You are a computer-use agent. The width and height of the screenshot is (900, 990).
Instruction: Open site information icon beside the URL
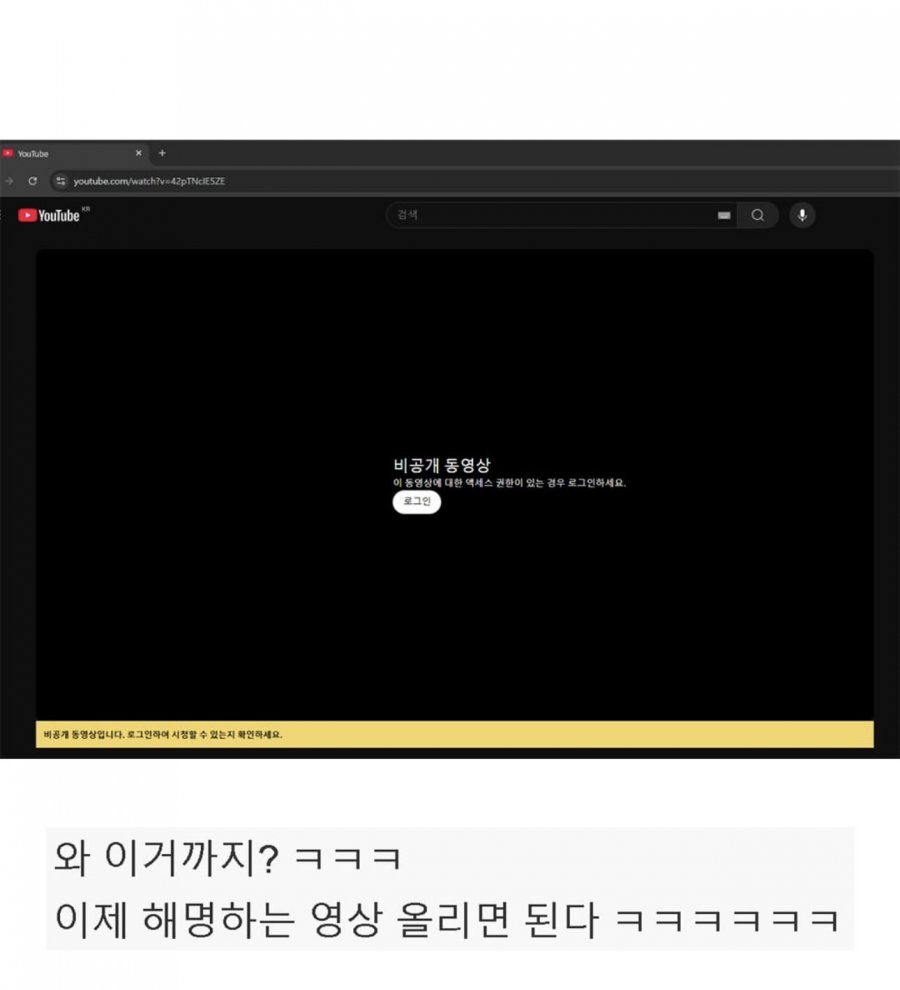[x=61, y=181]
